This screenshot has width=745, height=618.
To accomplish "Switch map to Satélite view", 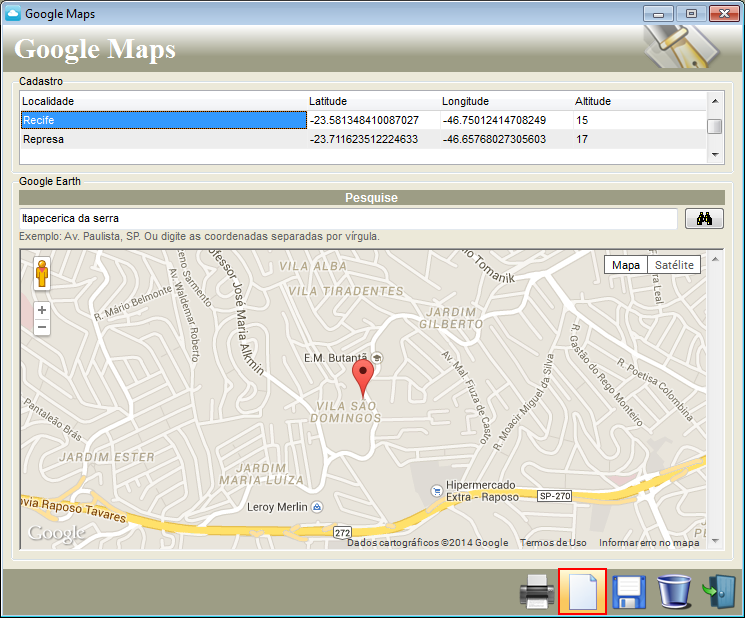I will coord(674,265).
